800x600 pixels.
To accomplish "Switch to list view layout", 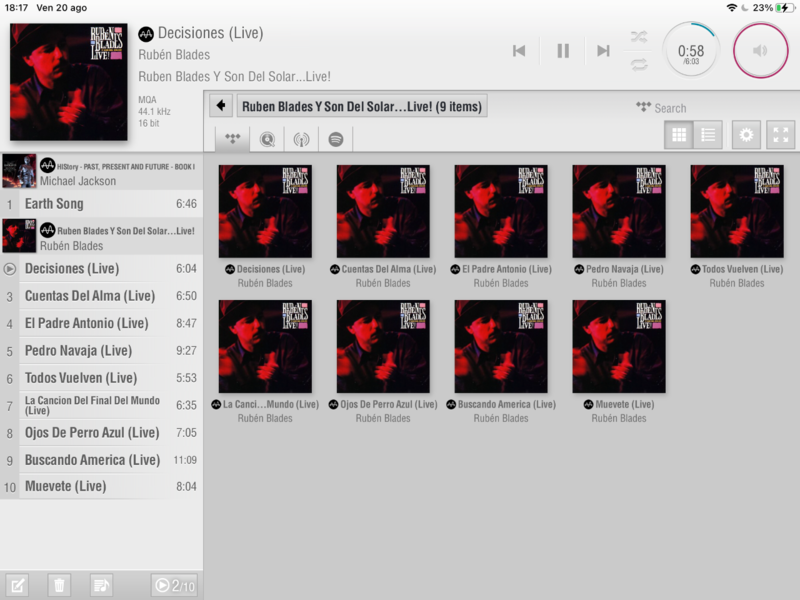I will pos(708,135).
